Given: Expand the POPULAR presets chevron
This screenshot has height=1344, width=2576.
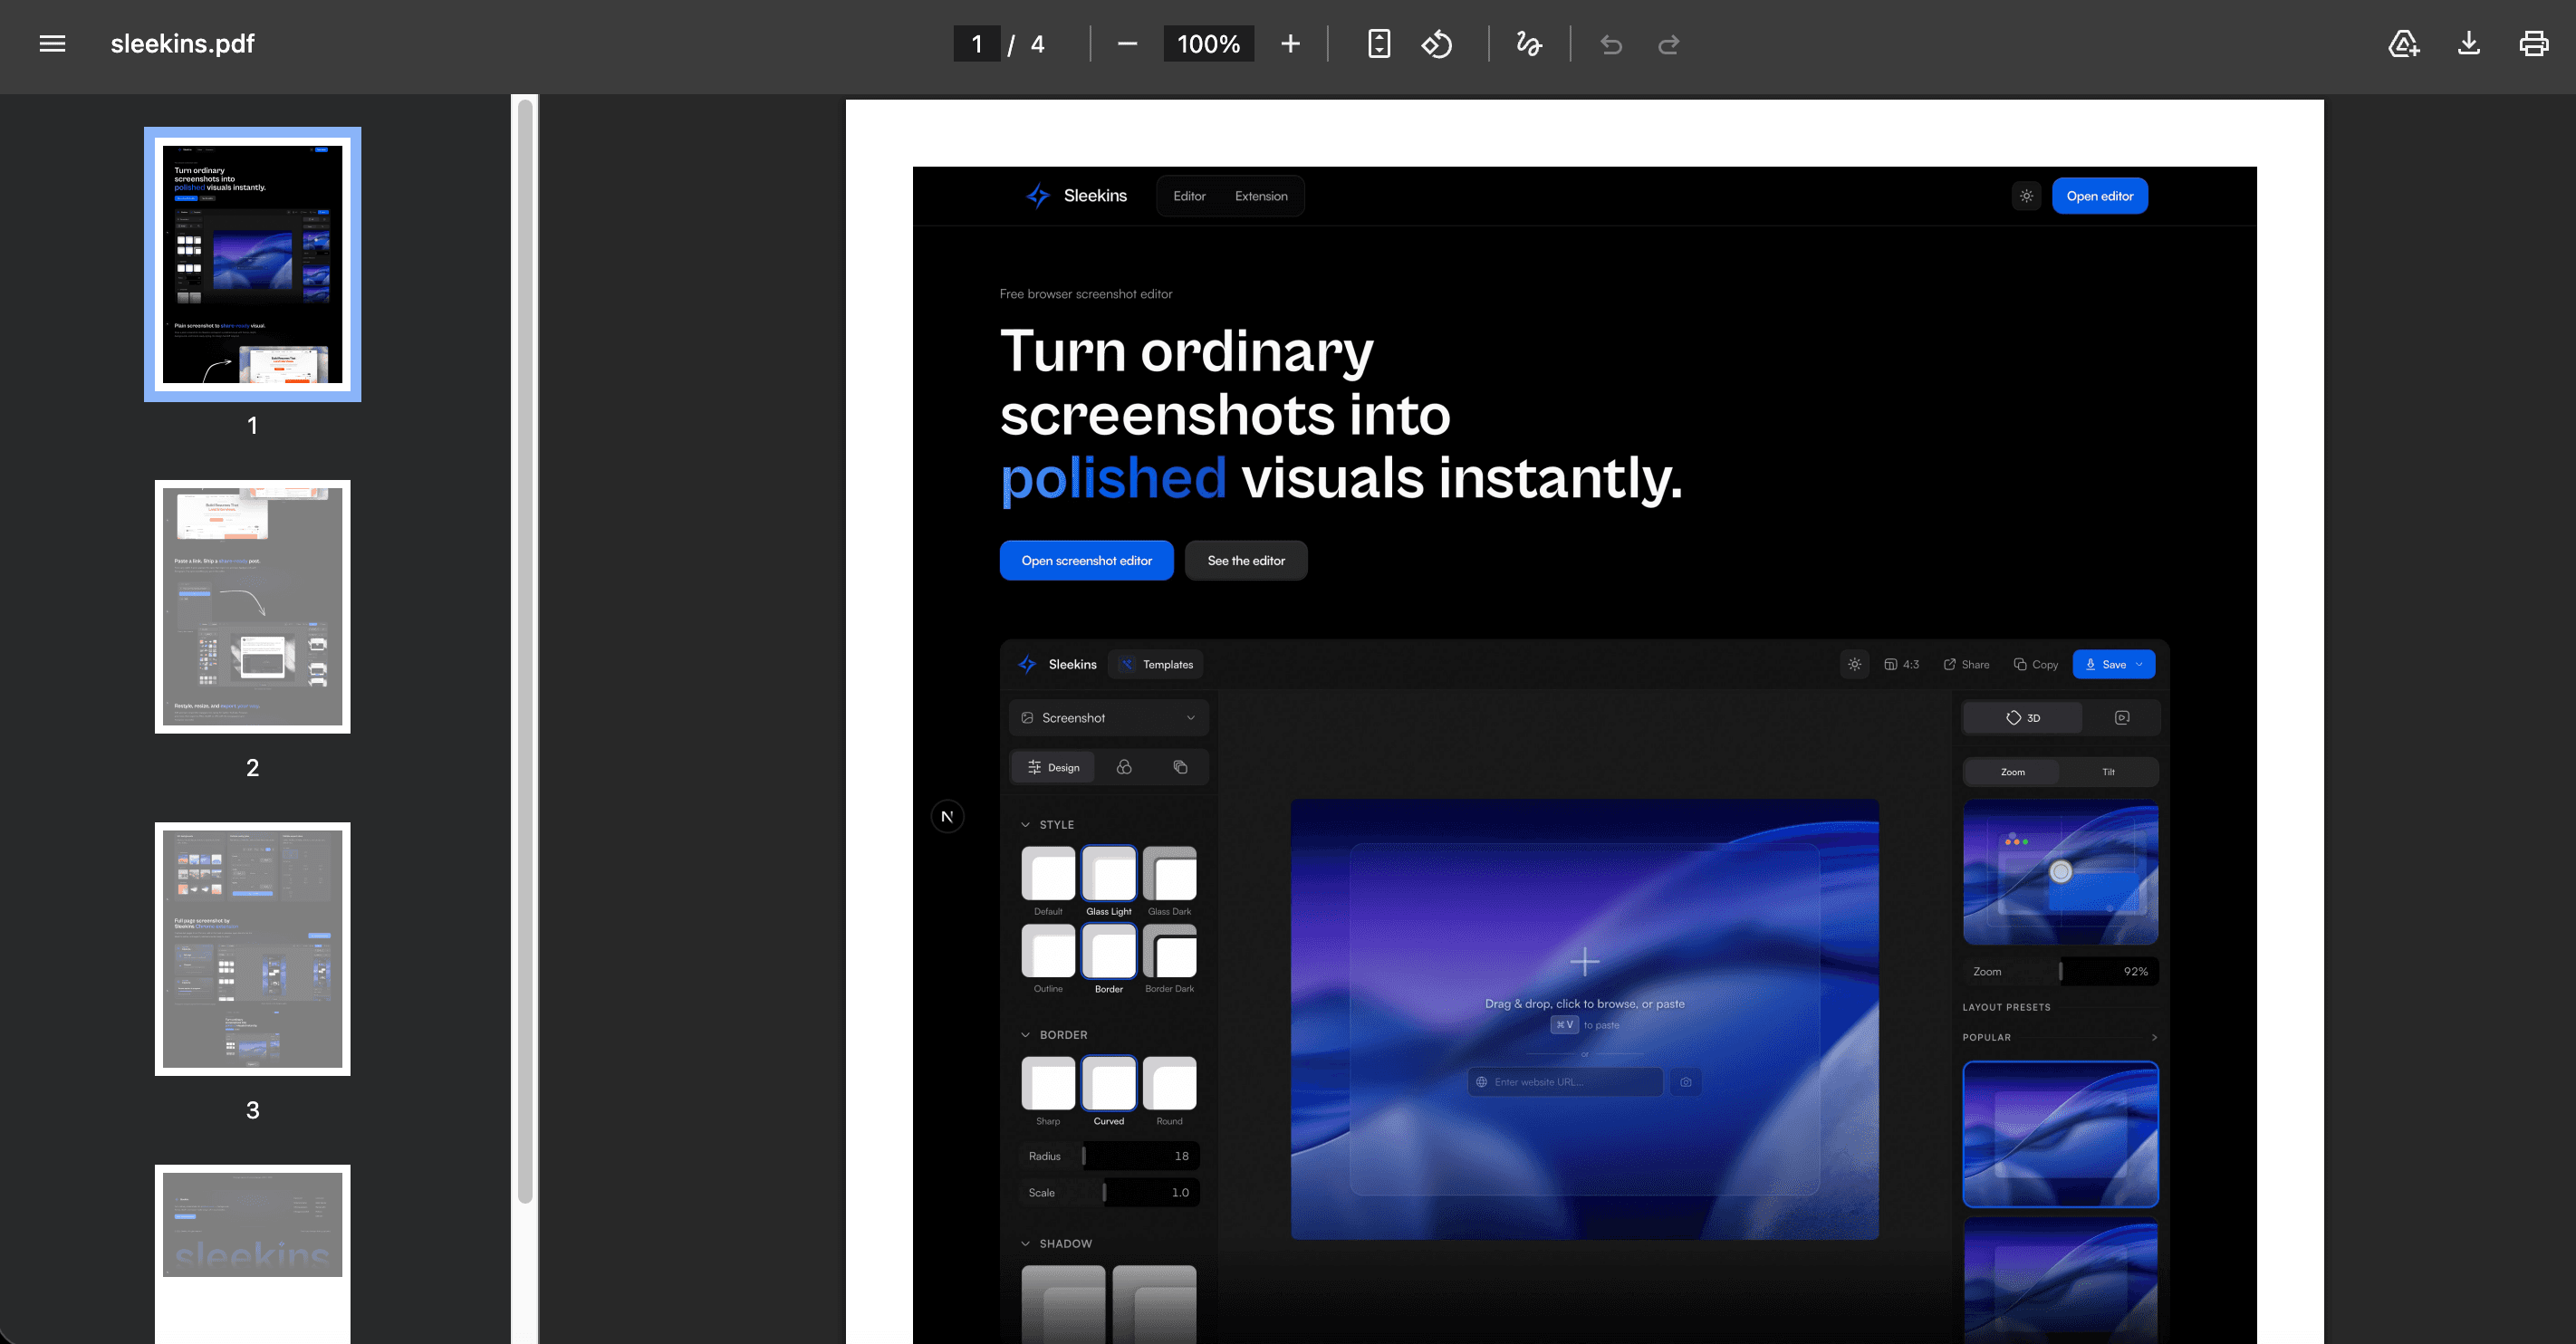Looking at the screenshot, I should pos(2153,1038).
